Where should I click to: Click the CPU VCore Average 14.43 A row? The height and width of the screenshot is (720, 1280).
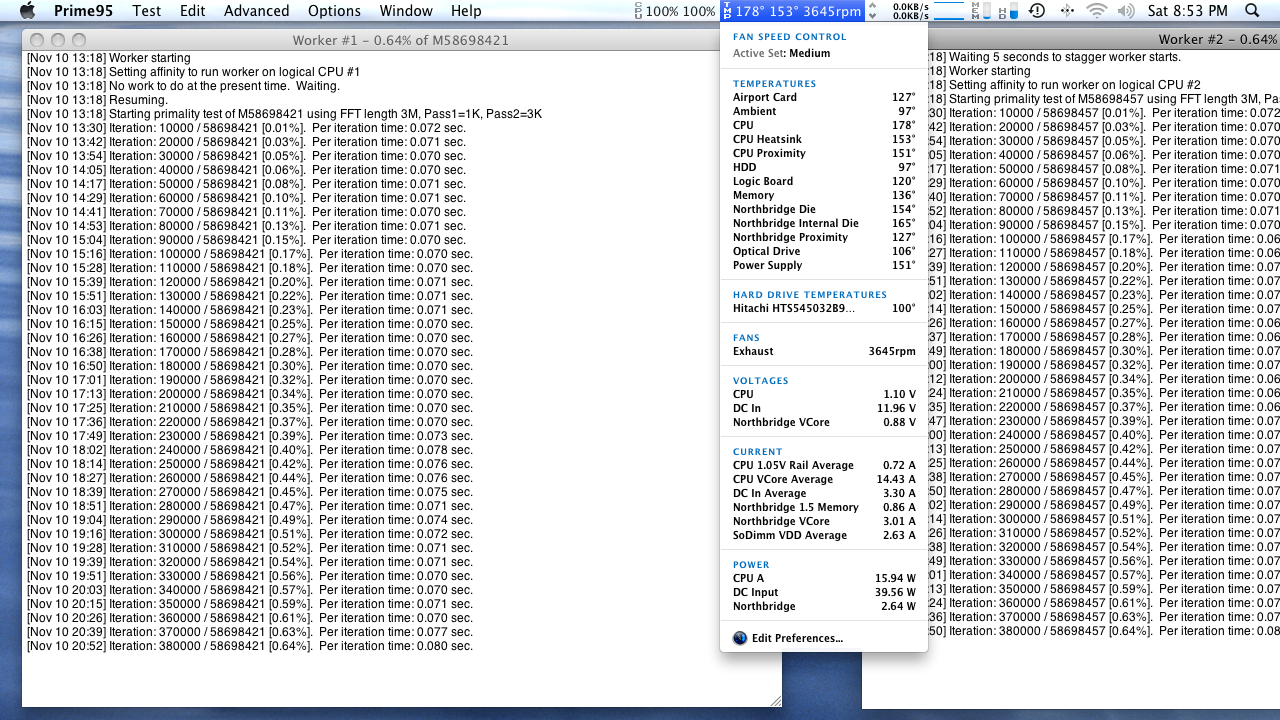tap(824, 479)
